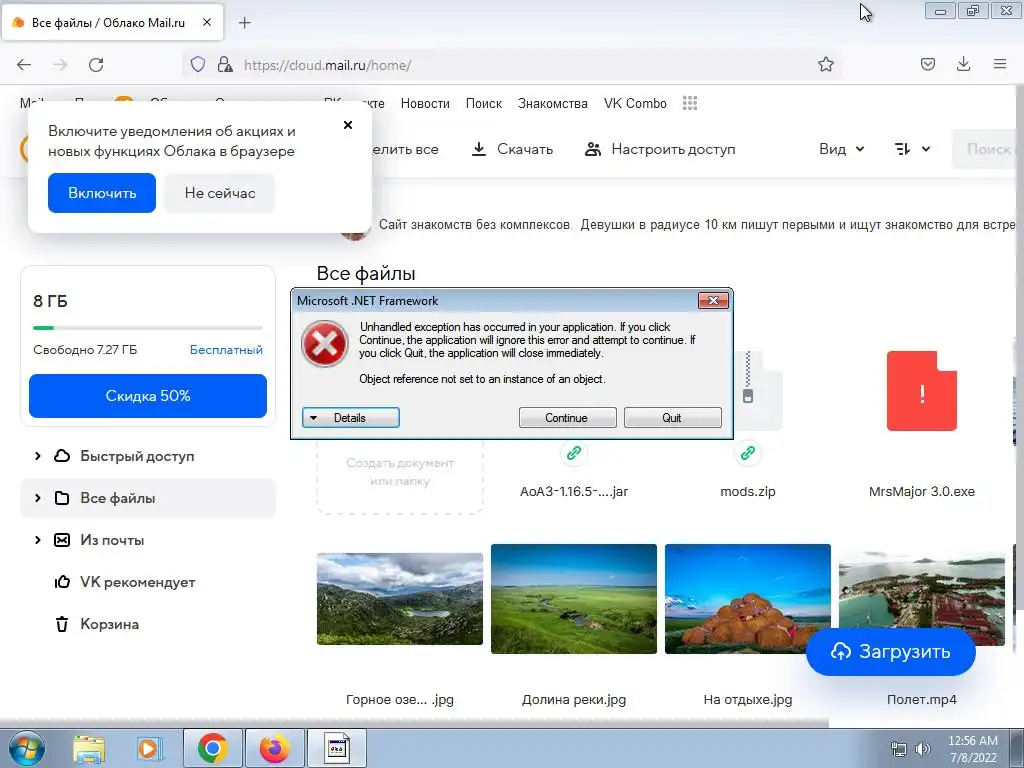Viewport: 1024px width, 768px height.
Task: Open Из почты in sidebar
Action: point(112,540)
